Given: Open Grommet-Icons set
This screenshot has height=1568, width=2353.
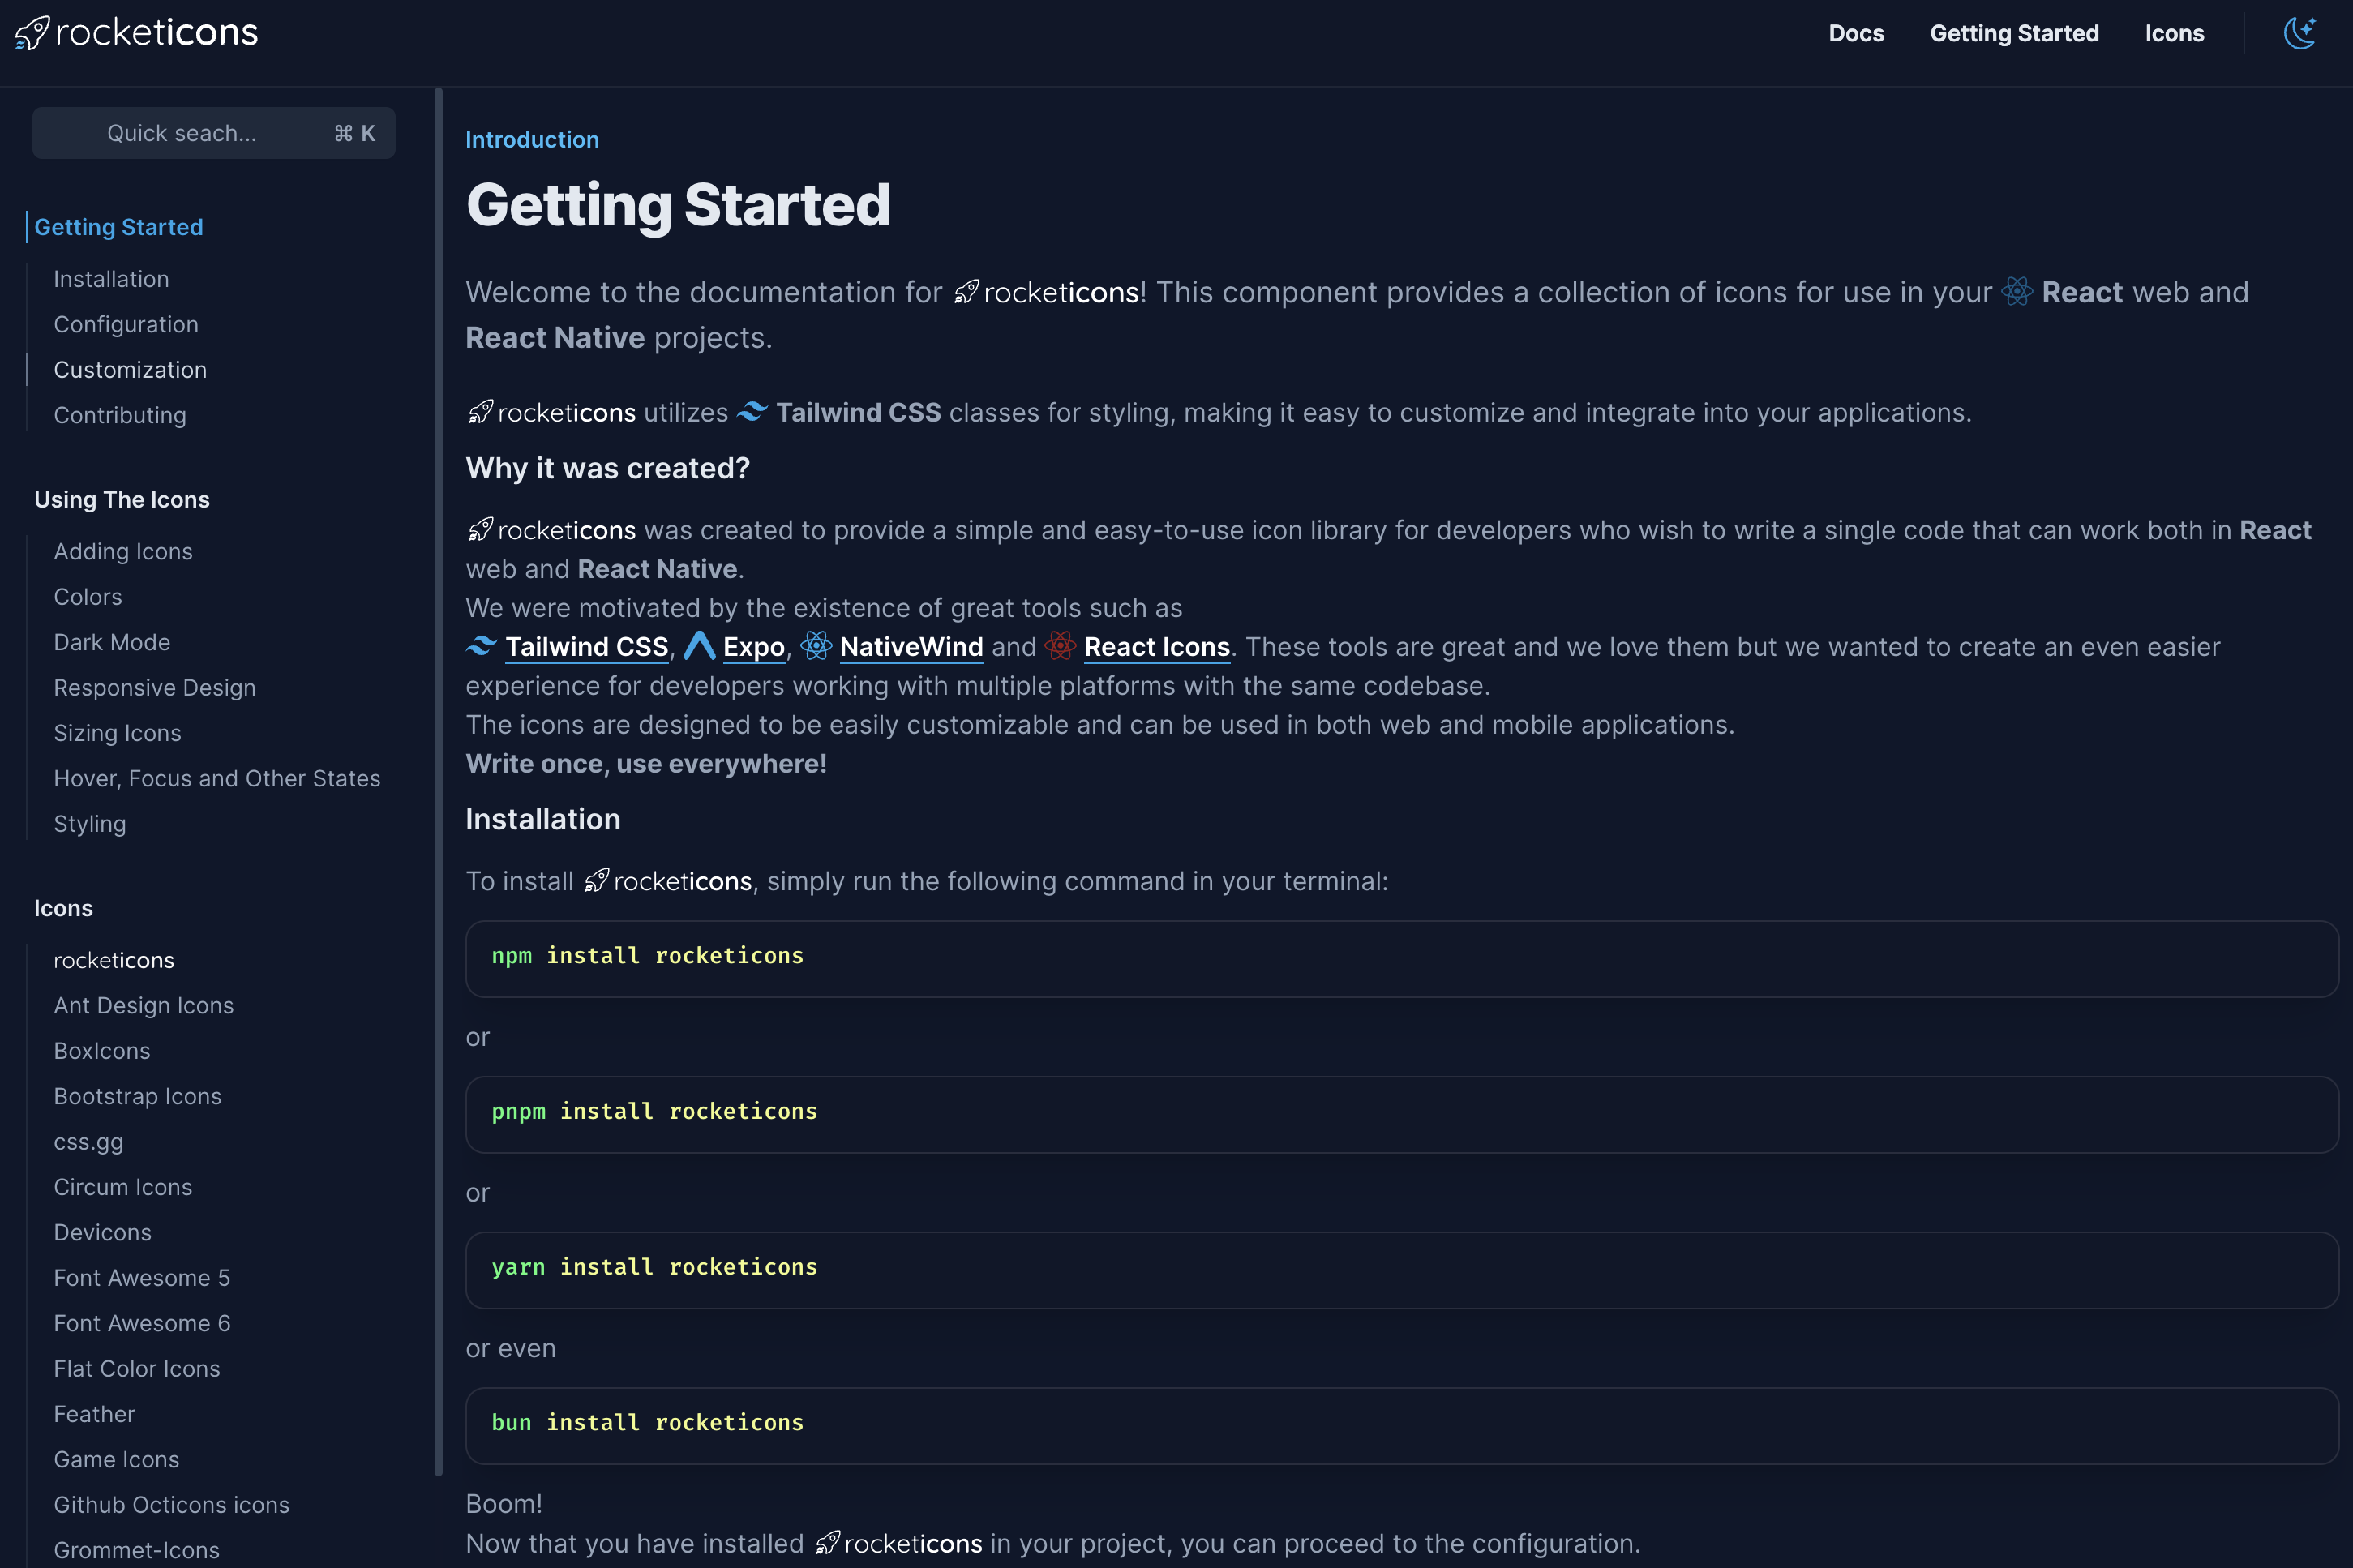Looking at the screenshot, I should tap(137, 1550).
